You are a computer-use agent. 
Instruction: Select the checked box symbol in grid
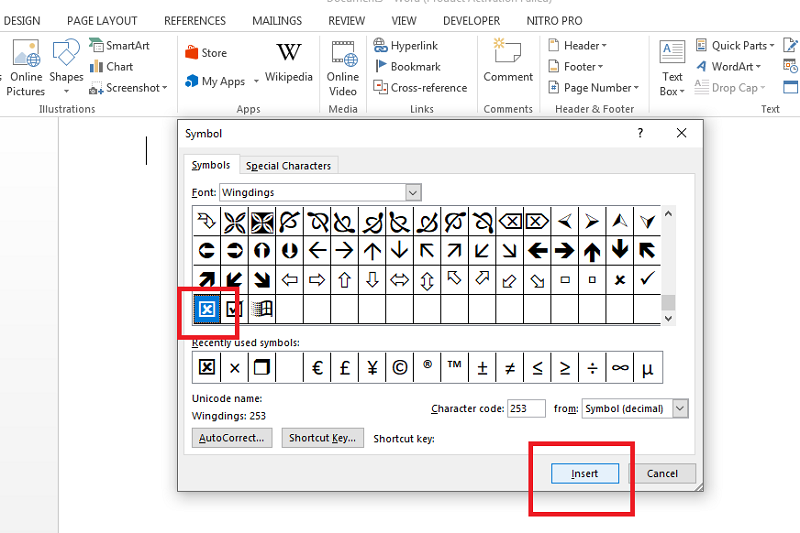pos(234,309)
